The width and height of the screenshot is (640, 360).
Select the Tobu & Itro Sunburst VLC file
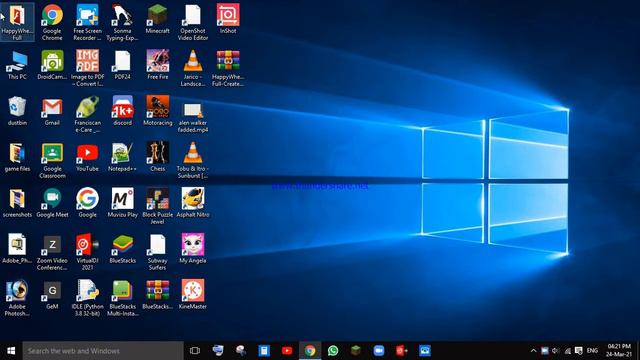193,160
